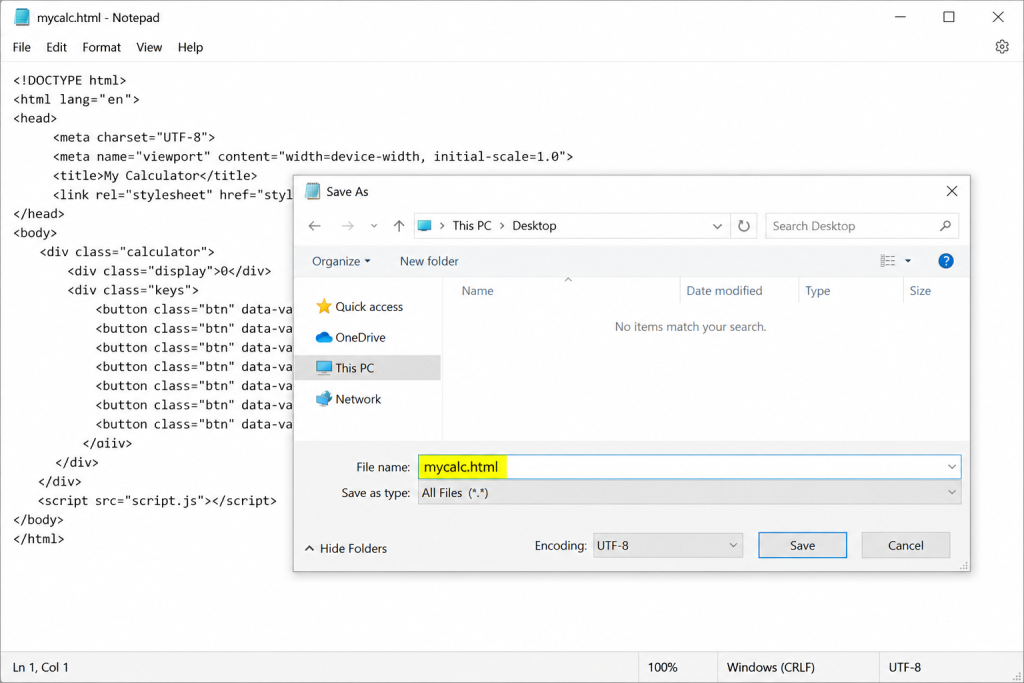
Task: Open the Encoding dropdown
Action: 667,545
